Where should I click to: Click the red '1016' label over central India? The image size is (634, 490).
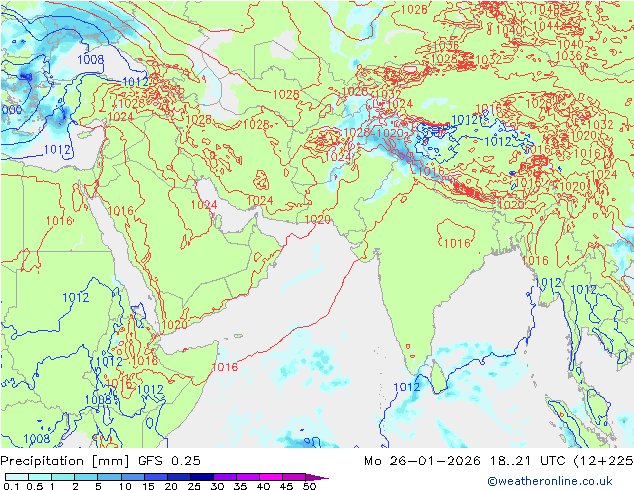point(457,243)
